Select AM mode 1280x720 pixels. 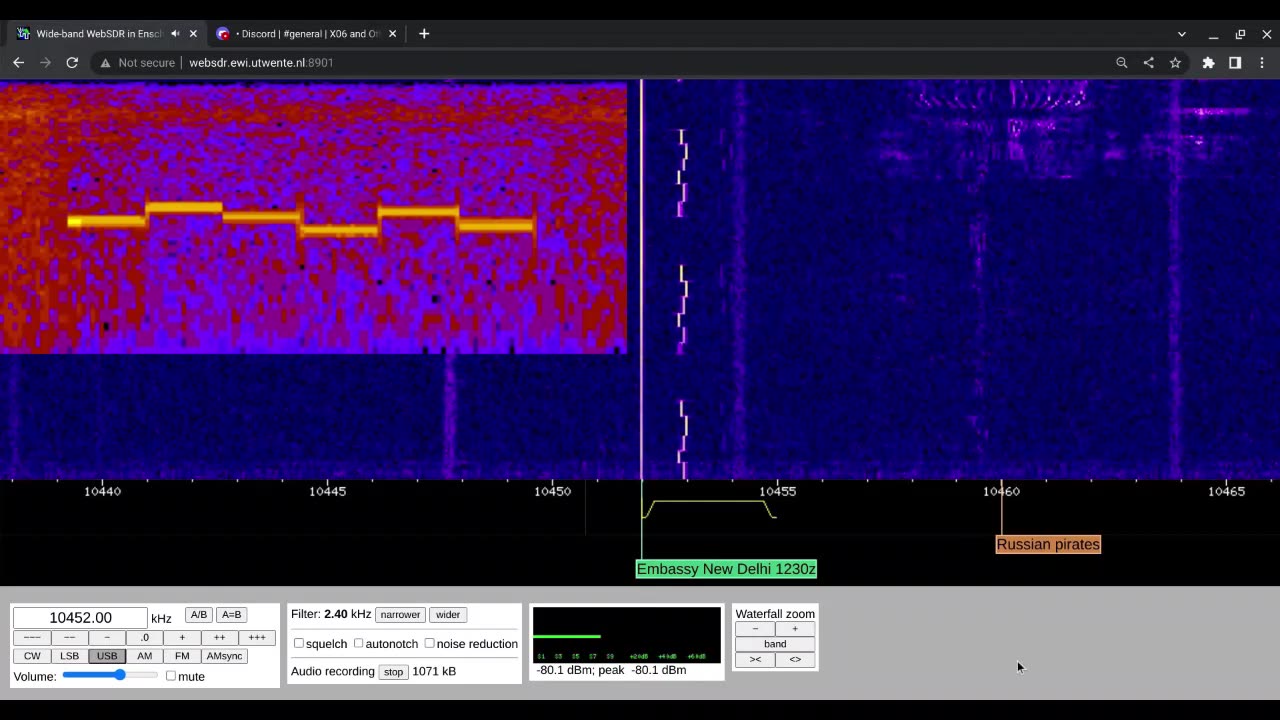[x=144, y=656]
